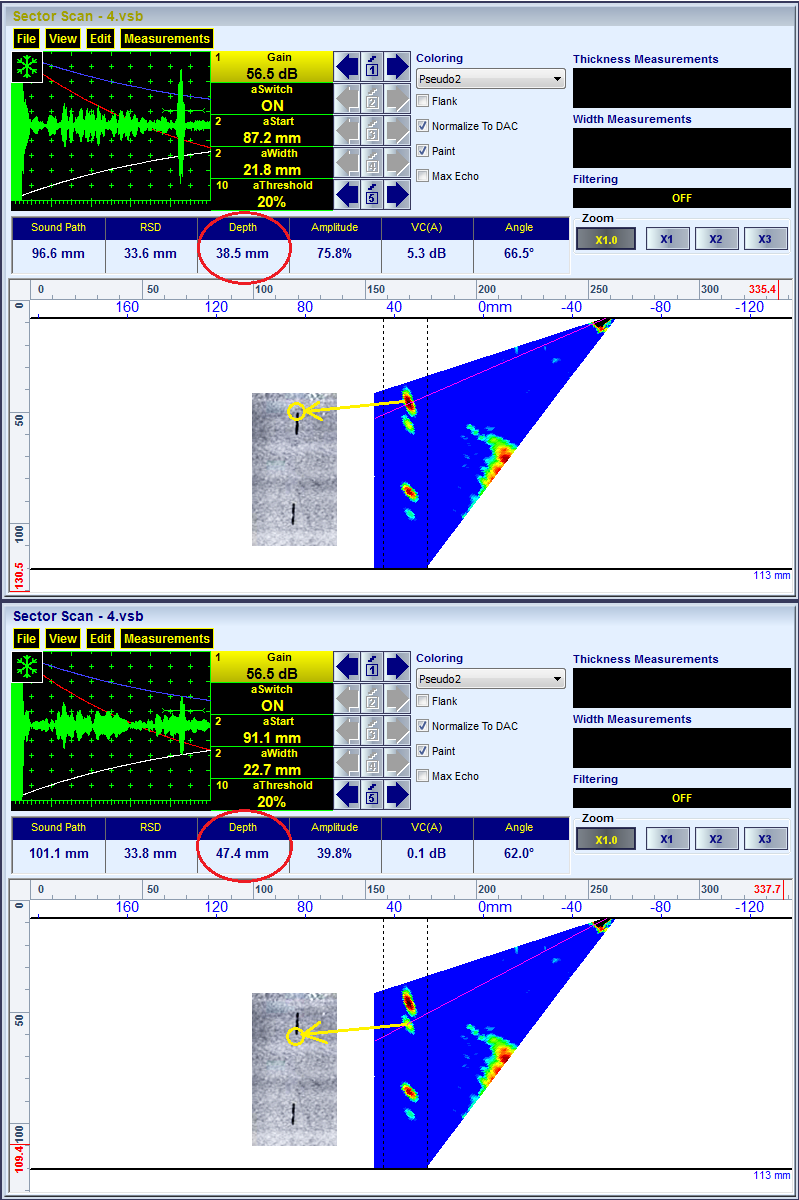Open Measurements menu in lower window
The height and width of the screenshot is (1200, 799).
click(x=167, y=639)
